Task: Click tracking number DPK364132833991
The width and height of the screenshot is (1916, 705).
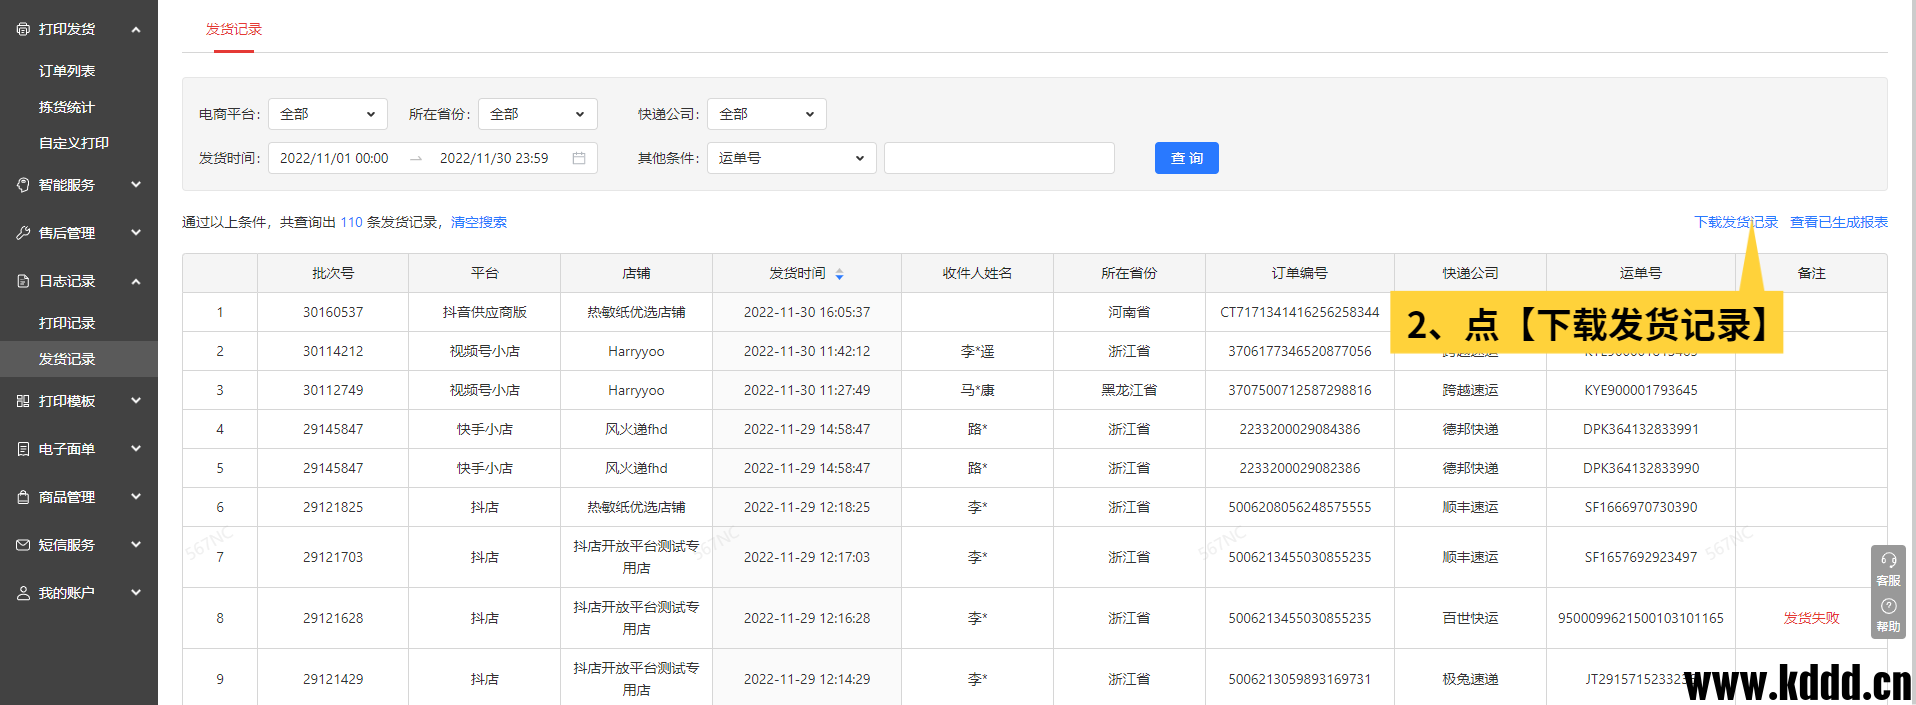Action: coord(1641,429)
